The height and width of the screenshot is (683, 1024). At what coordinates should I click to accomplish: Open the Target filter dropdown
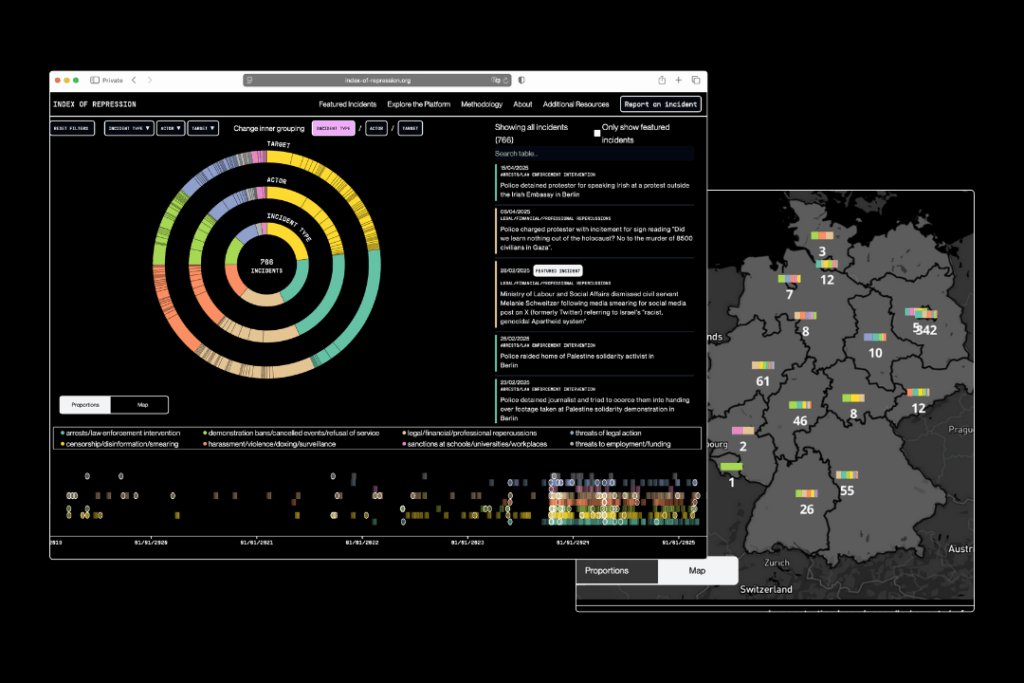coord(203,128)
